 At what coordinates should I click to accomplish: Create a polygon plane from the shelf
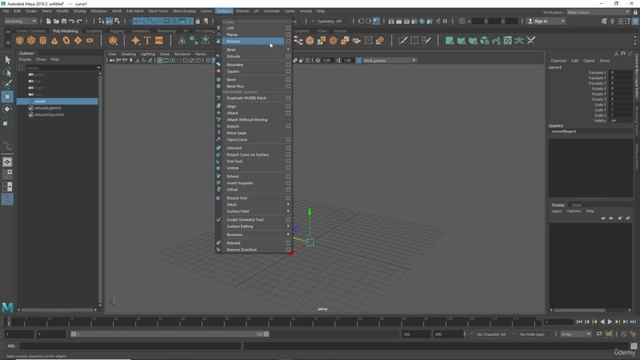pyautogui.click(x=78, y=40)
